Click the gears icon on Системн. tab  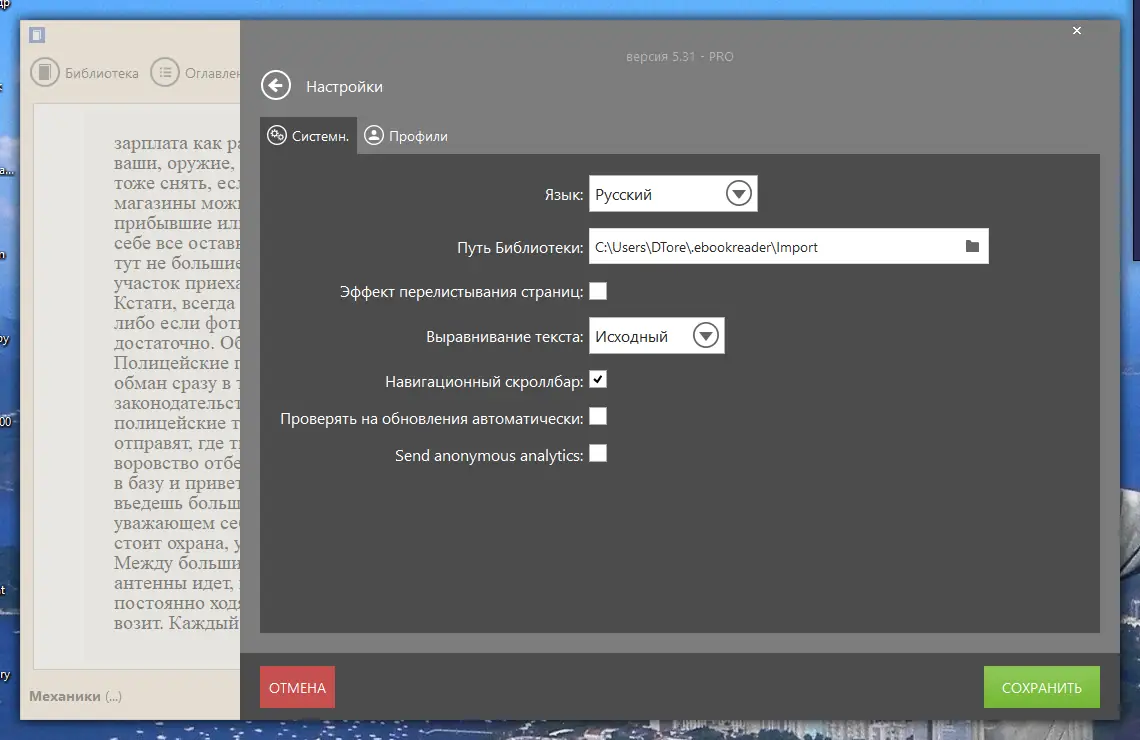pyautogui.click(x=277, y=135)
